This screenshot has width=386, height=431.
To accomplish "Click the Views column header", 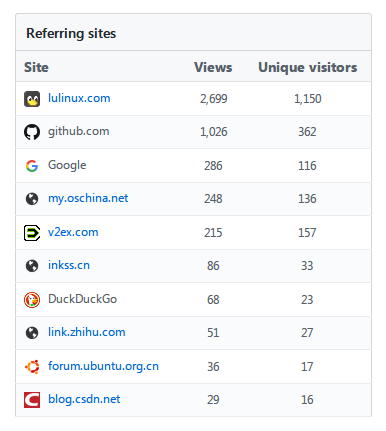I will (213, 67).
